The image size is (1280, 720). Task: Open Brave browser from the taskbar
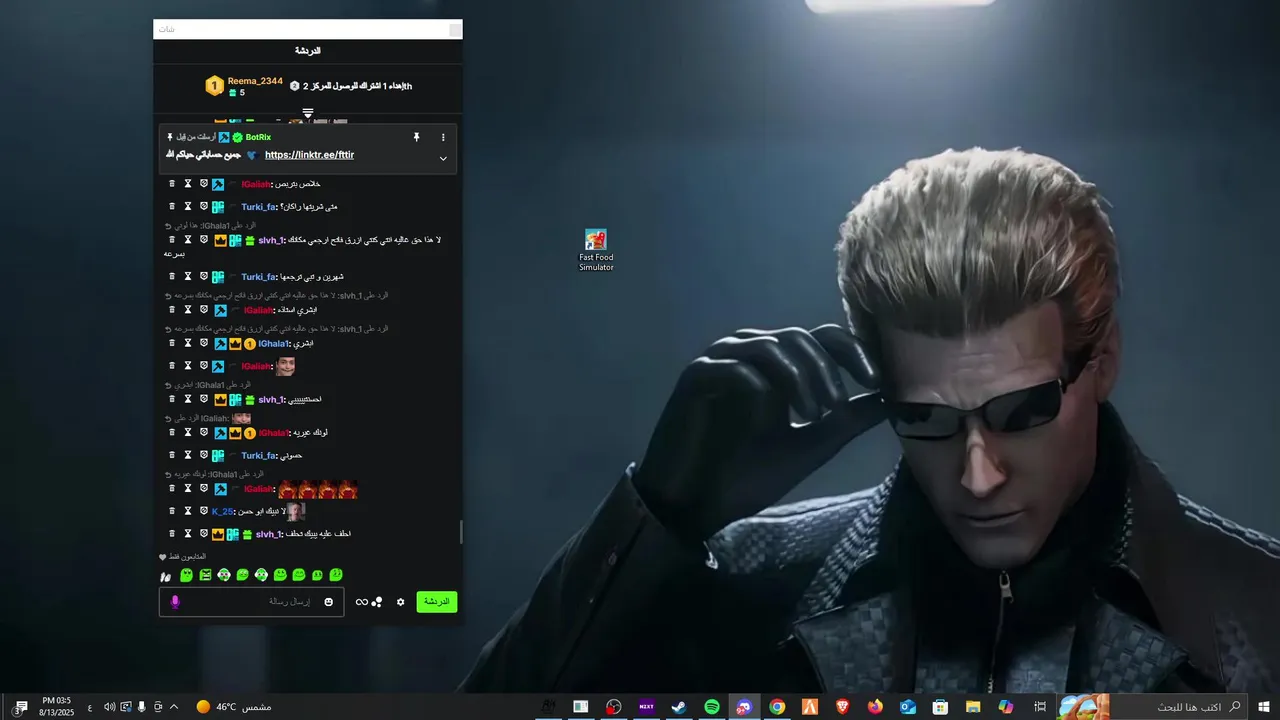[843, 706]
